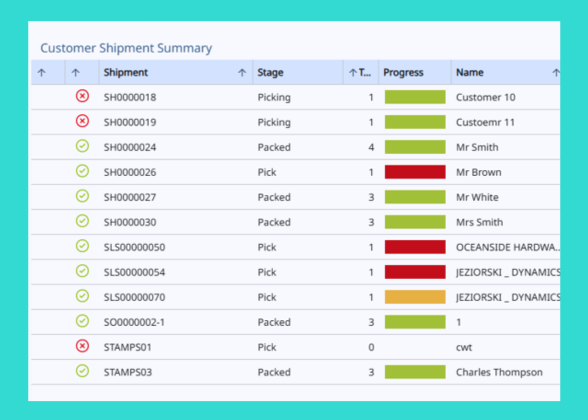Click the green progress bar for Charles Thompson
This screenshot has height=420, width=588.
pyautogui.click(x=415, y=372)
